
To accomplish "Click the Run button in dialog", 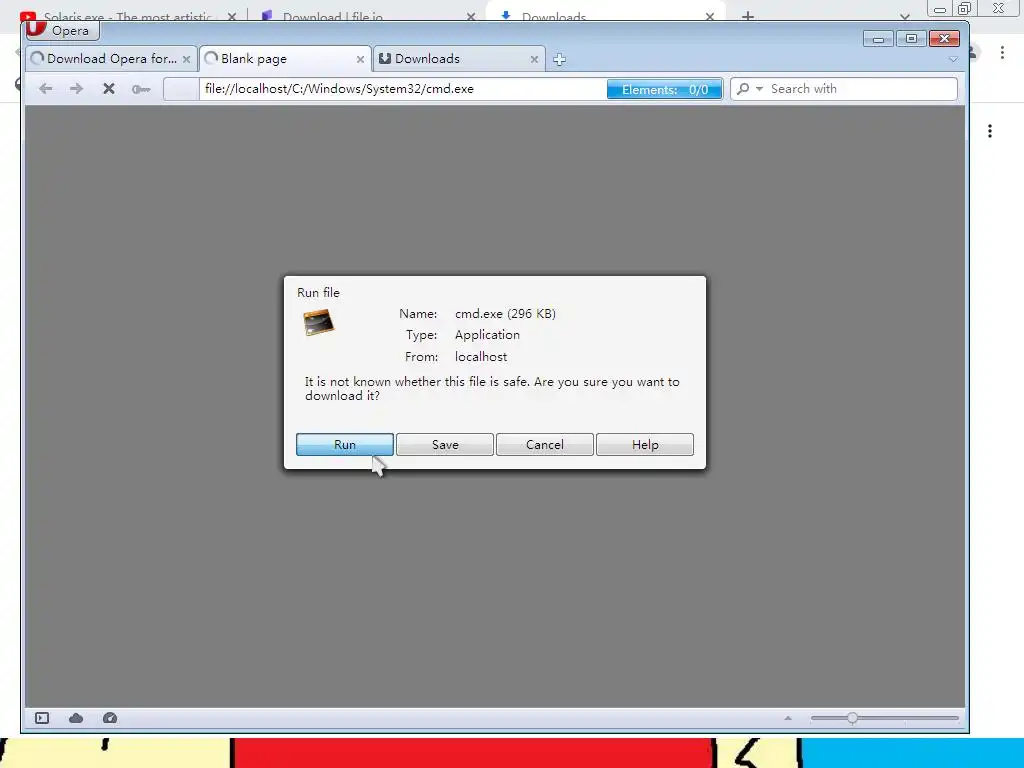I will [x=344, y=445].
